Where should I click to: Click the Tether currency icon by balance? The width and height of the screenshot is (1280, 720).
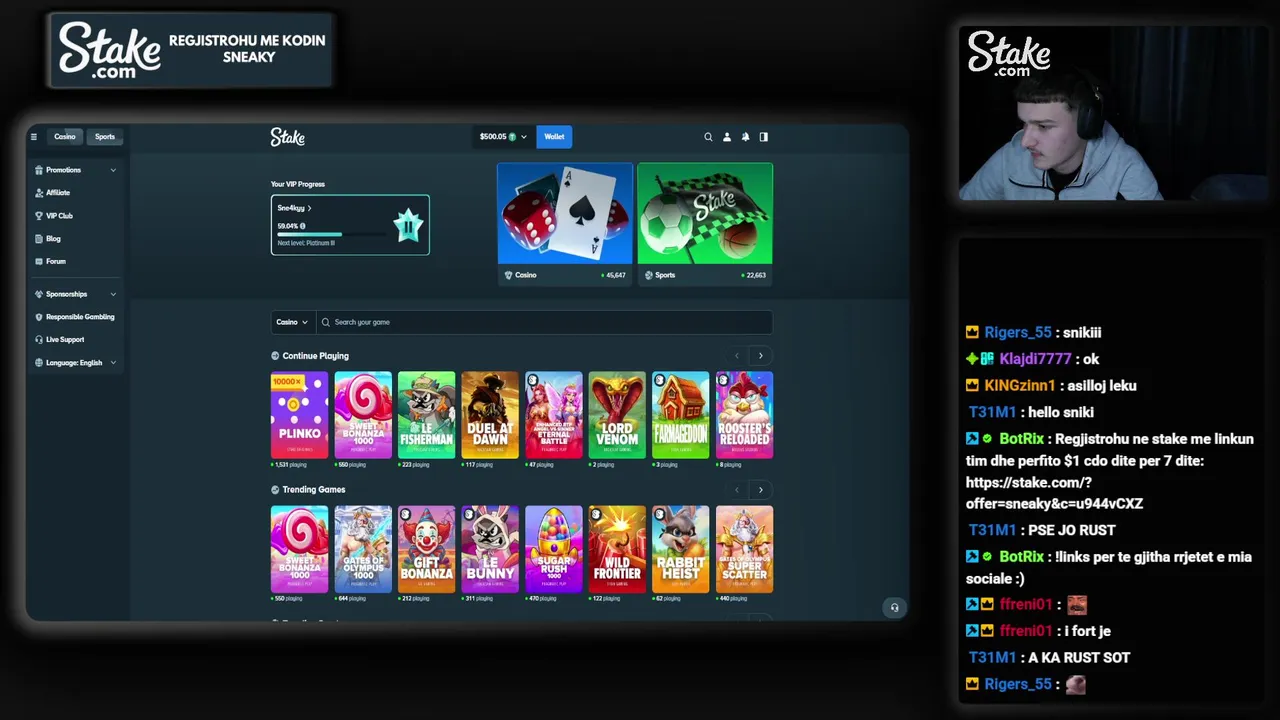pyautogui.click(x=512, y=137)
